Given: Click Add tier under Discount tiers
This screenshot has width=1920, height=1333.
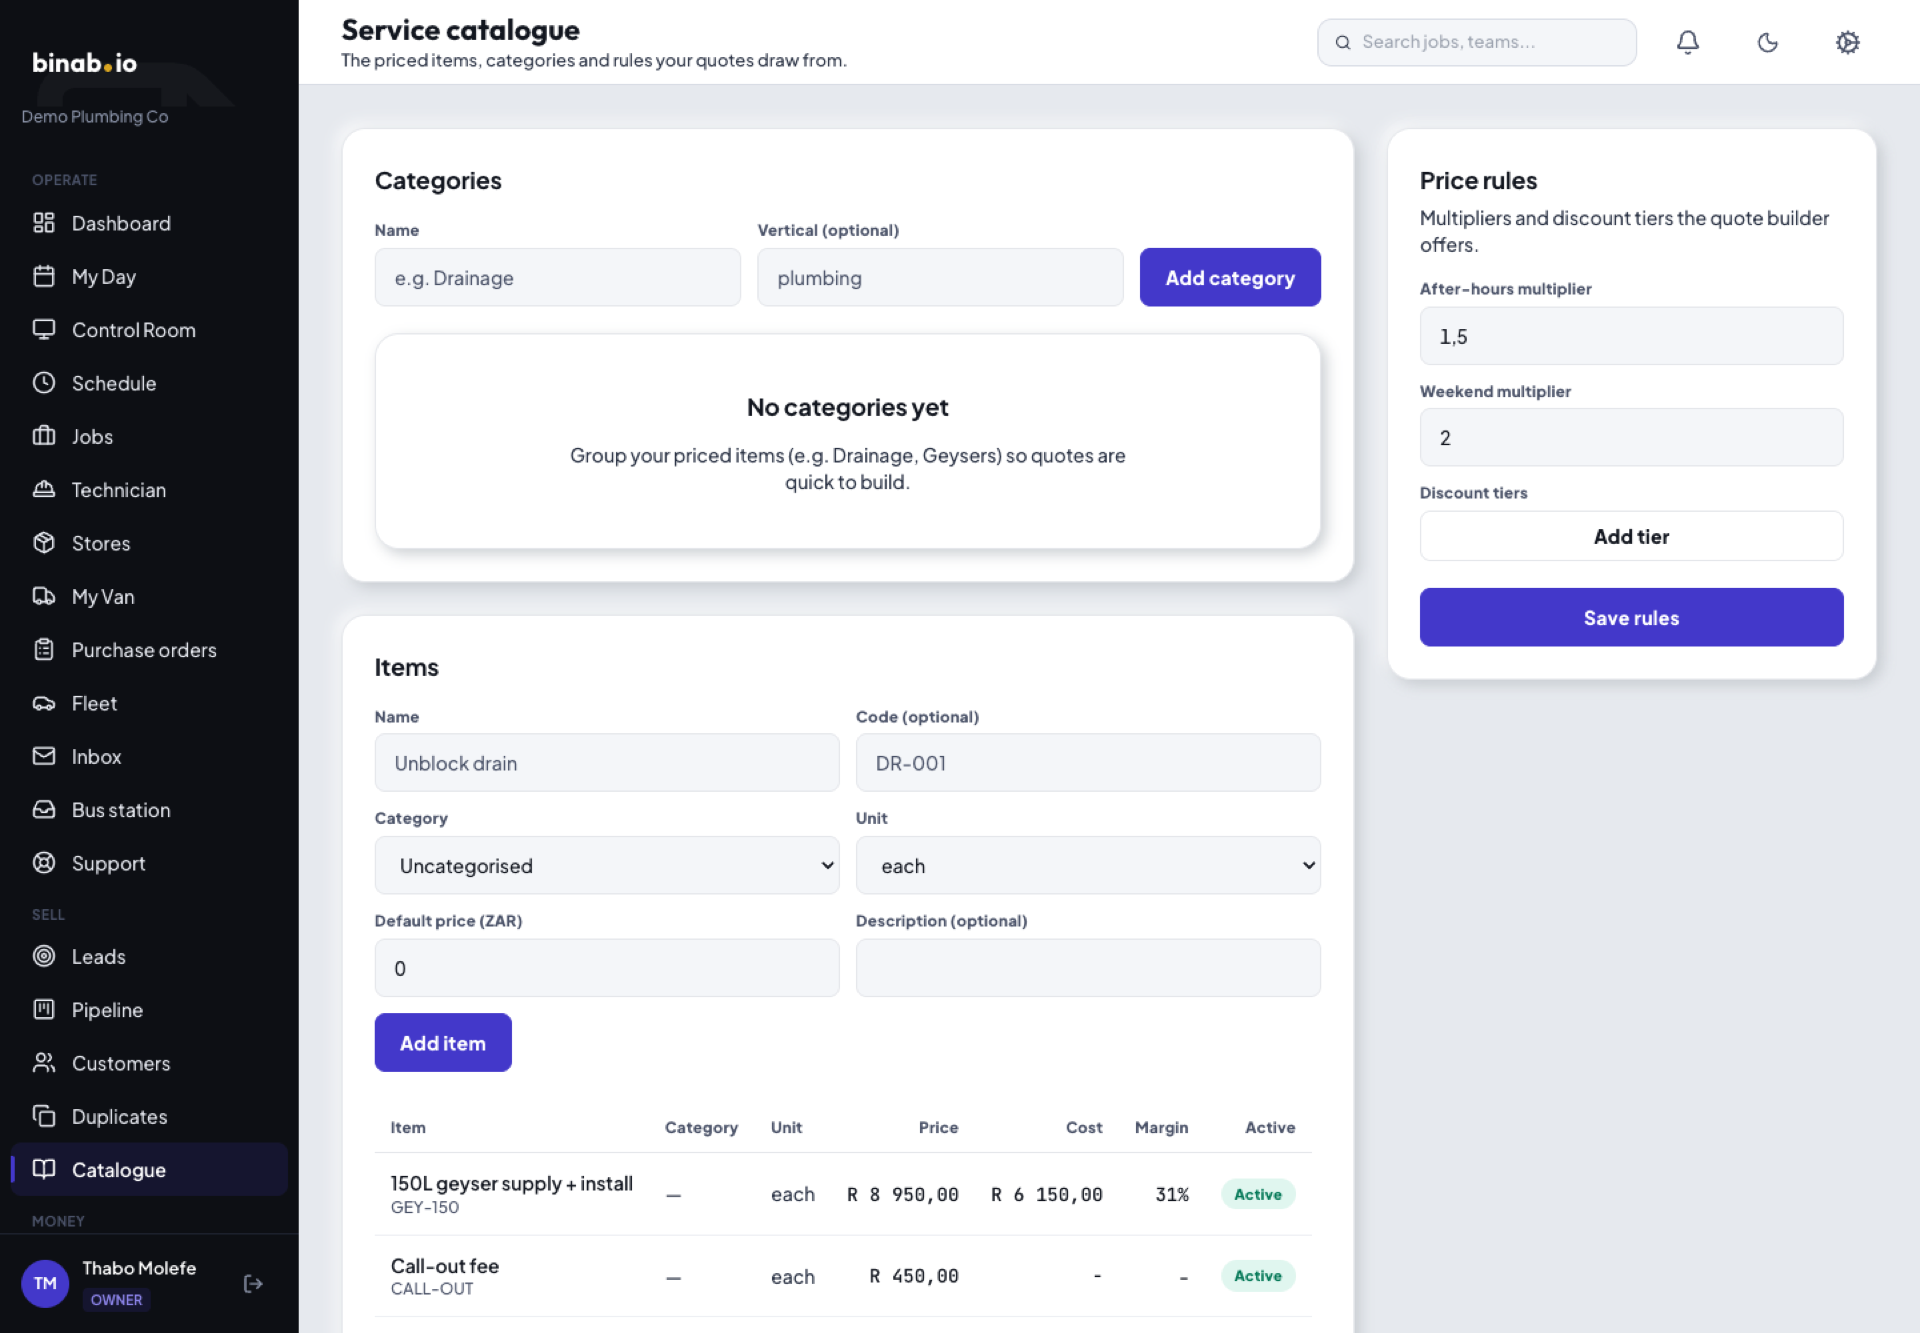Looking at the screenshot, I should pos(1631,536).
